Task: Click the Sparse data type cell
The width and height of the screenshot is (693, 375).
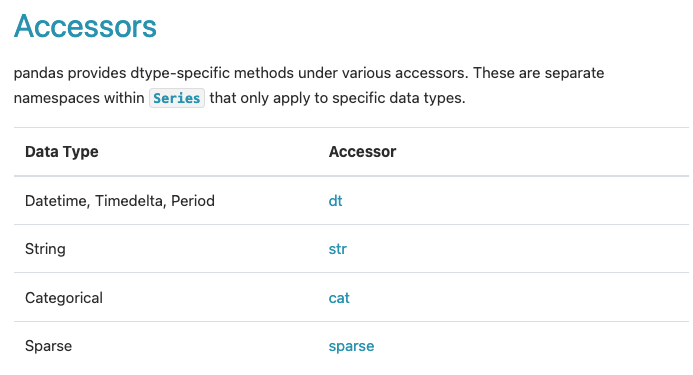Action: pyautogui.click(x=48, y=346)
